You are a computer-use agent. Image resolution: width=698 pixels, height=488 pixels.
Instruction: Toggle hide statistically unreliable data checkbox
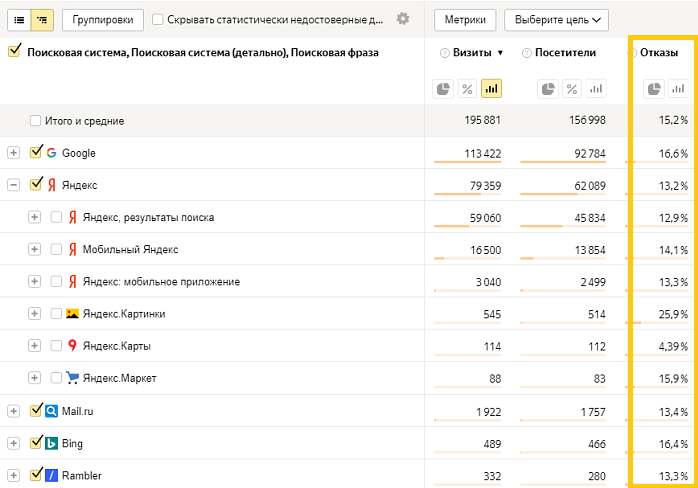[158, 20]
